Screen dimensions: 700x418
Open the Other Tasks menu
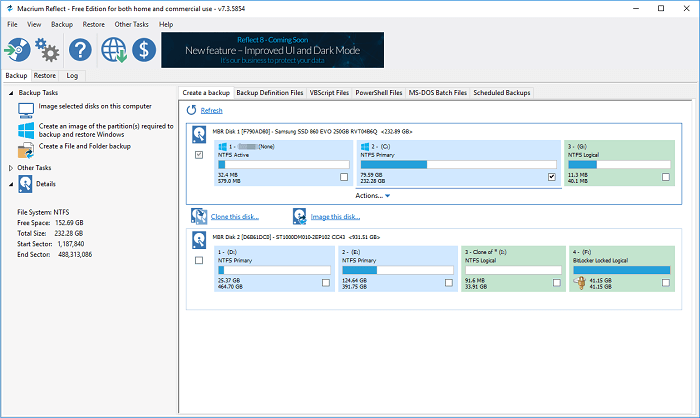(131, 24)
